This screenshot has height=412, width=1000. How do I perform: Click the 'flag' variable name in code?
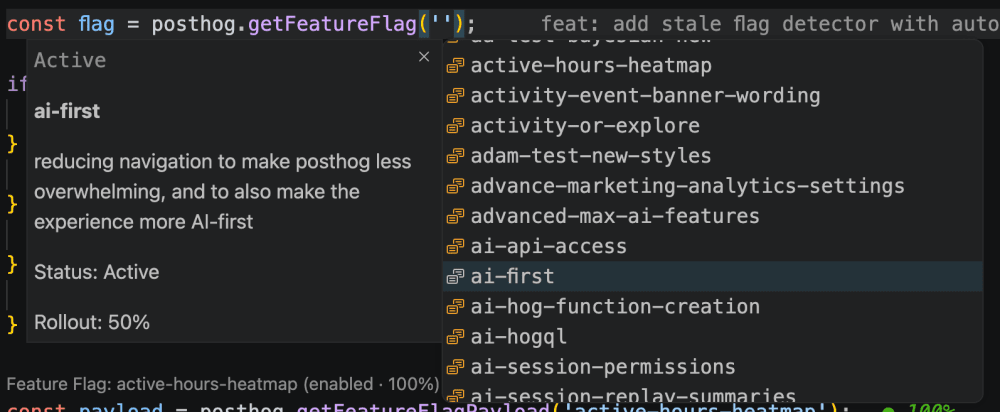pos(96,25)
